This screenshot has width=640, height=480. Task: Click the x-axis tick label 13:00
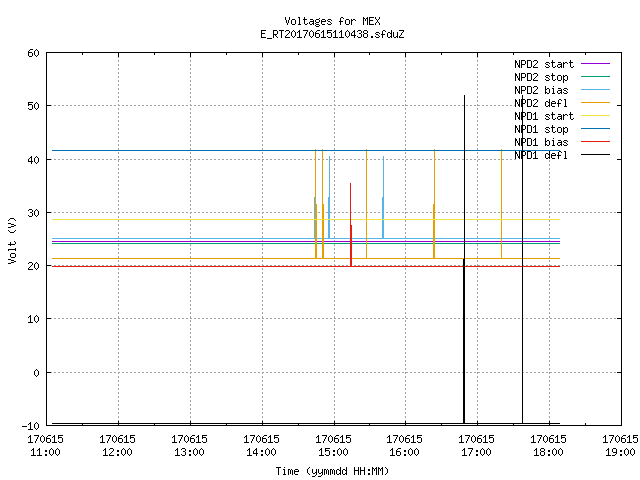(x=189, y=452)
